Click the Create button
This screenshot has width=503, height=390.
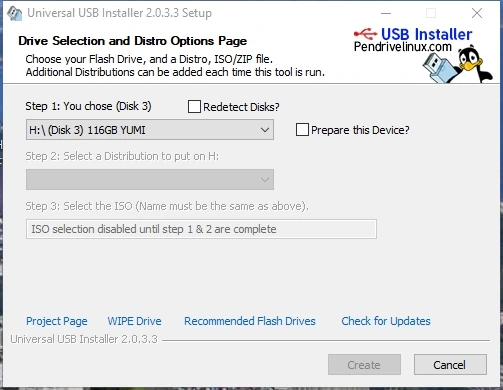(x=364, y=365)
